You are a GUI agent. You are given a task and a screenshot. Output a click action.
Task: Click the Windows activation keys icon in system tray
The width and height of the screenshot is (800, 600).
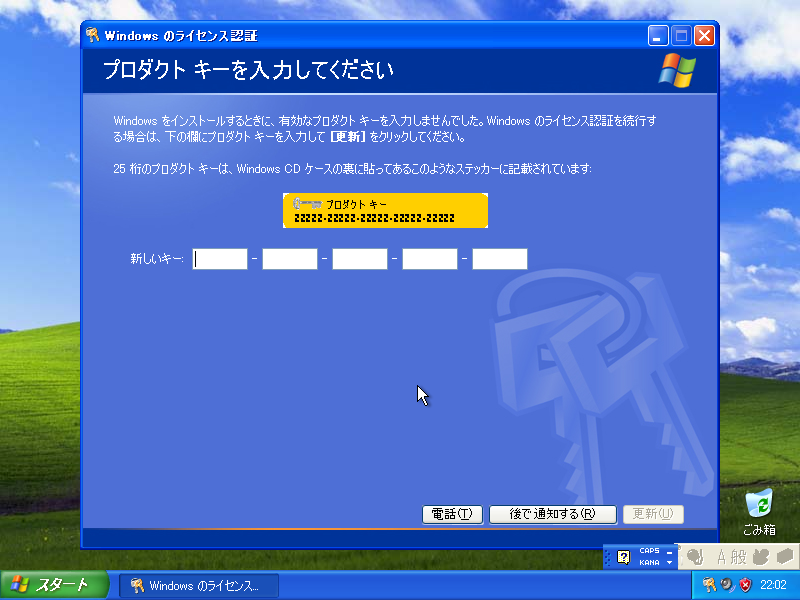[709, 584]
